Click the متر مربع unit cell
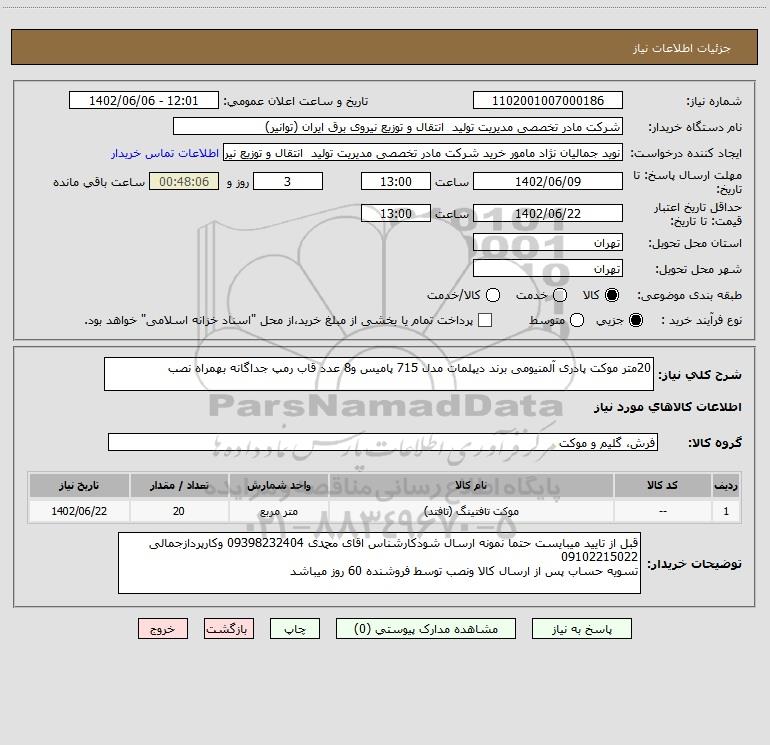This screenshot has width=770, height=745. click(x=278, y=511)
